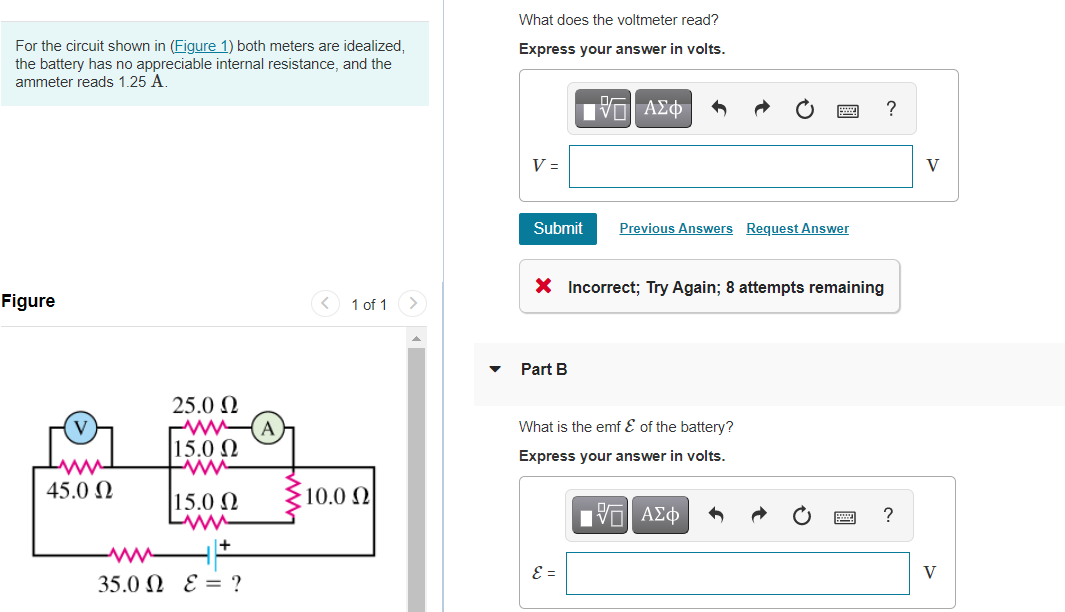Open the keyboard shortcuts icon in Part B
Screen dimensions: 1065x612
click(845, 516)
